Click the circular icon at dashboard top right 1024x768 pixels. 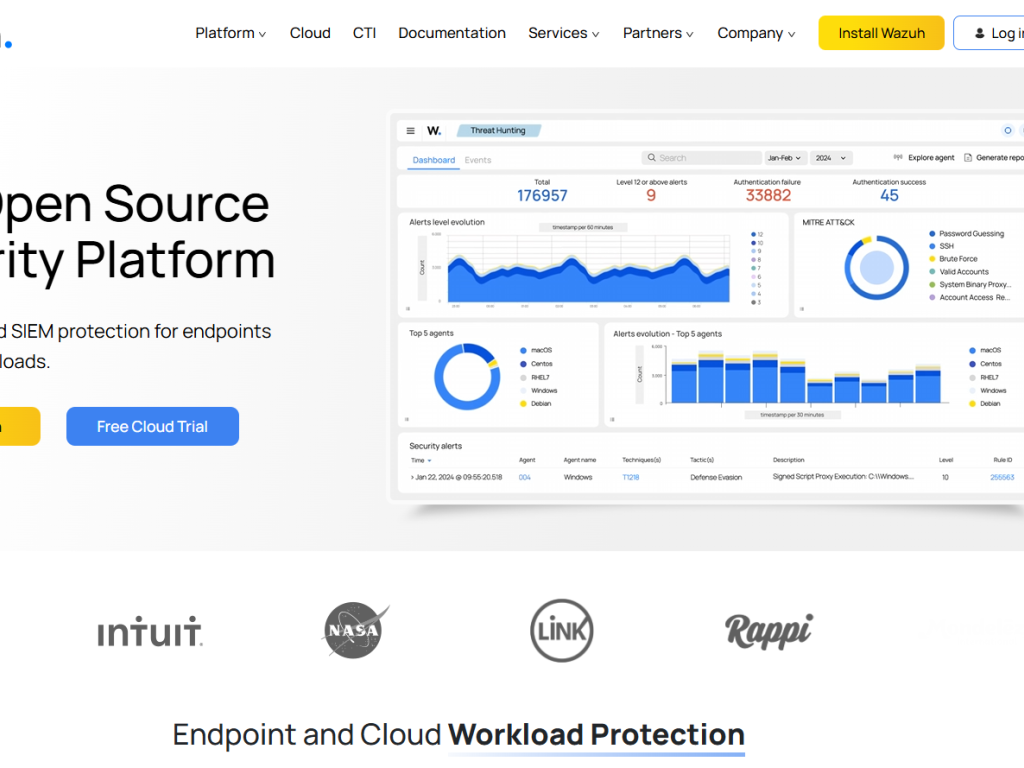1008,131
